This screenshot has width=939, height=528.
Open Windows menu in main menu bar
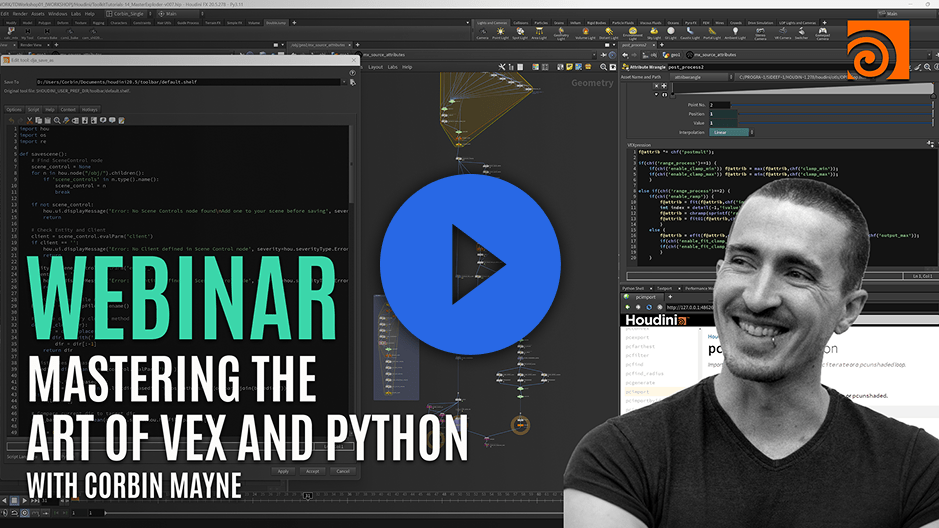point(57,13)
